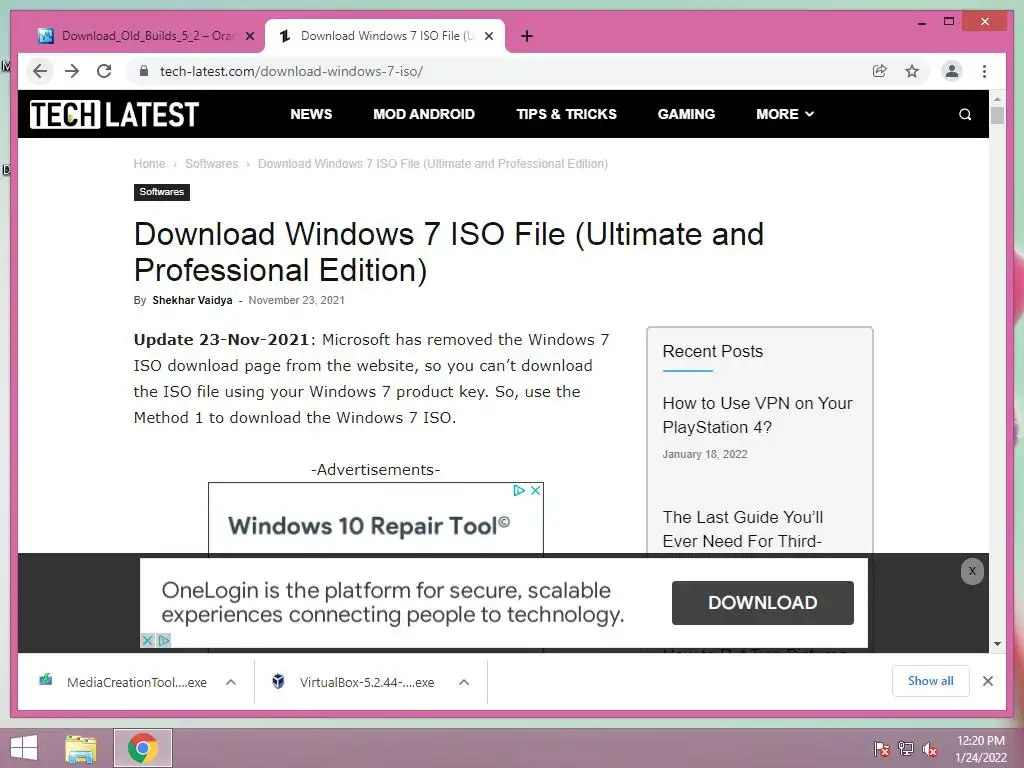Select Download Windows 7 ISO File tab
Screen dimensions: 1024x768
click(385, 36)
